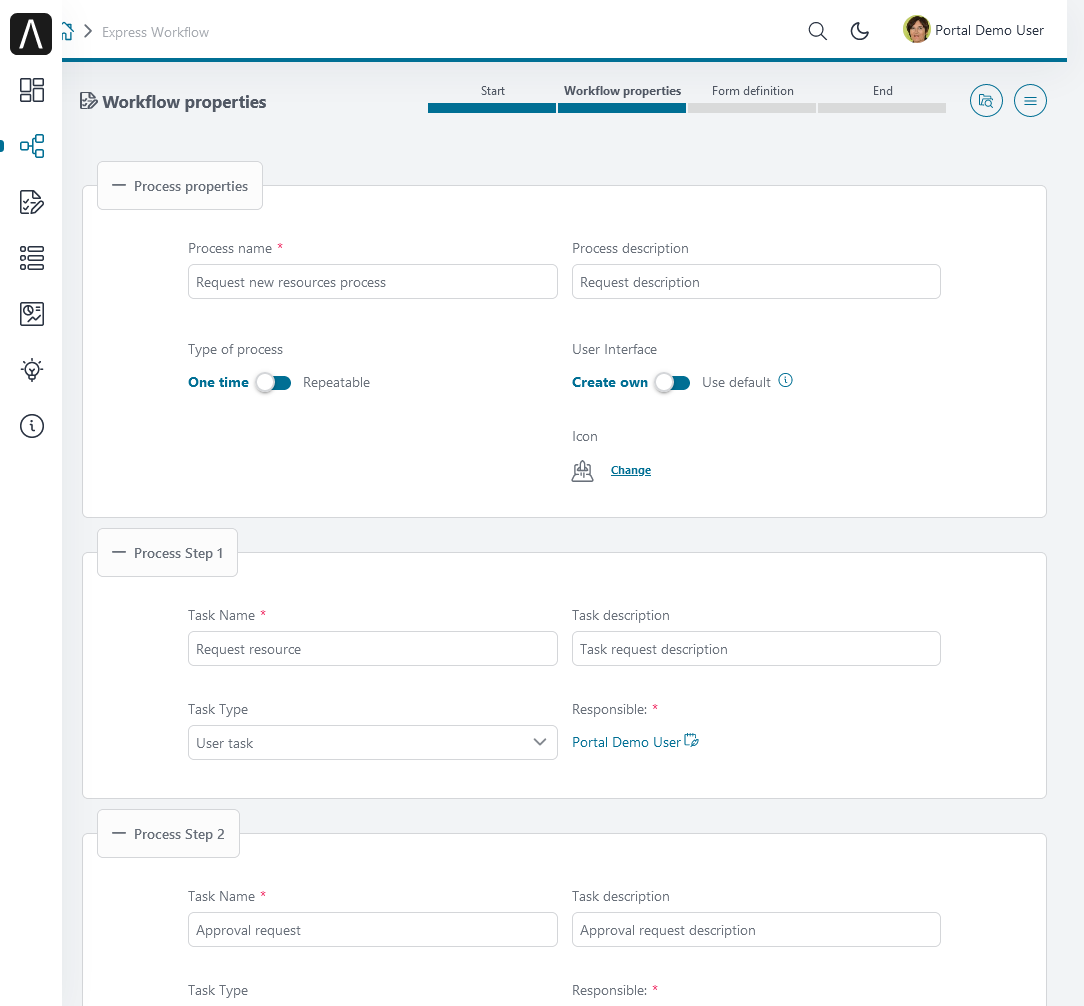Open the task checklist sidebar icon
The image size is (1084, 1006).
[32, 202]
